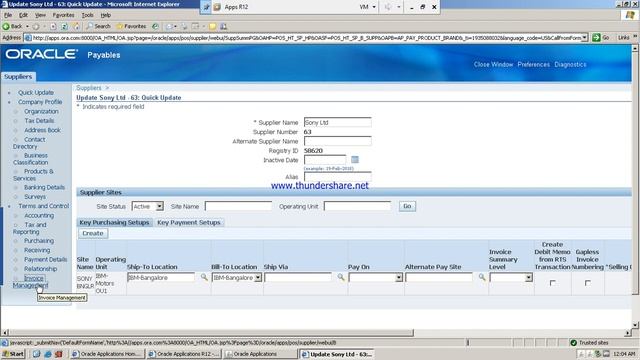The height and width of the screenshot is (360, 640).
Task: Open Address Book in sidebar
Action: (42, 130)
